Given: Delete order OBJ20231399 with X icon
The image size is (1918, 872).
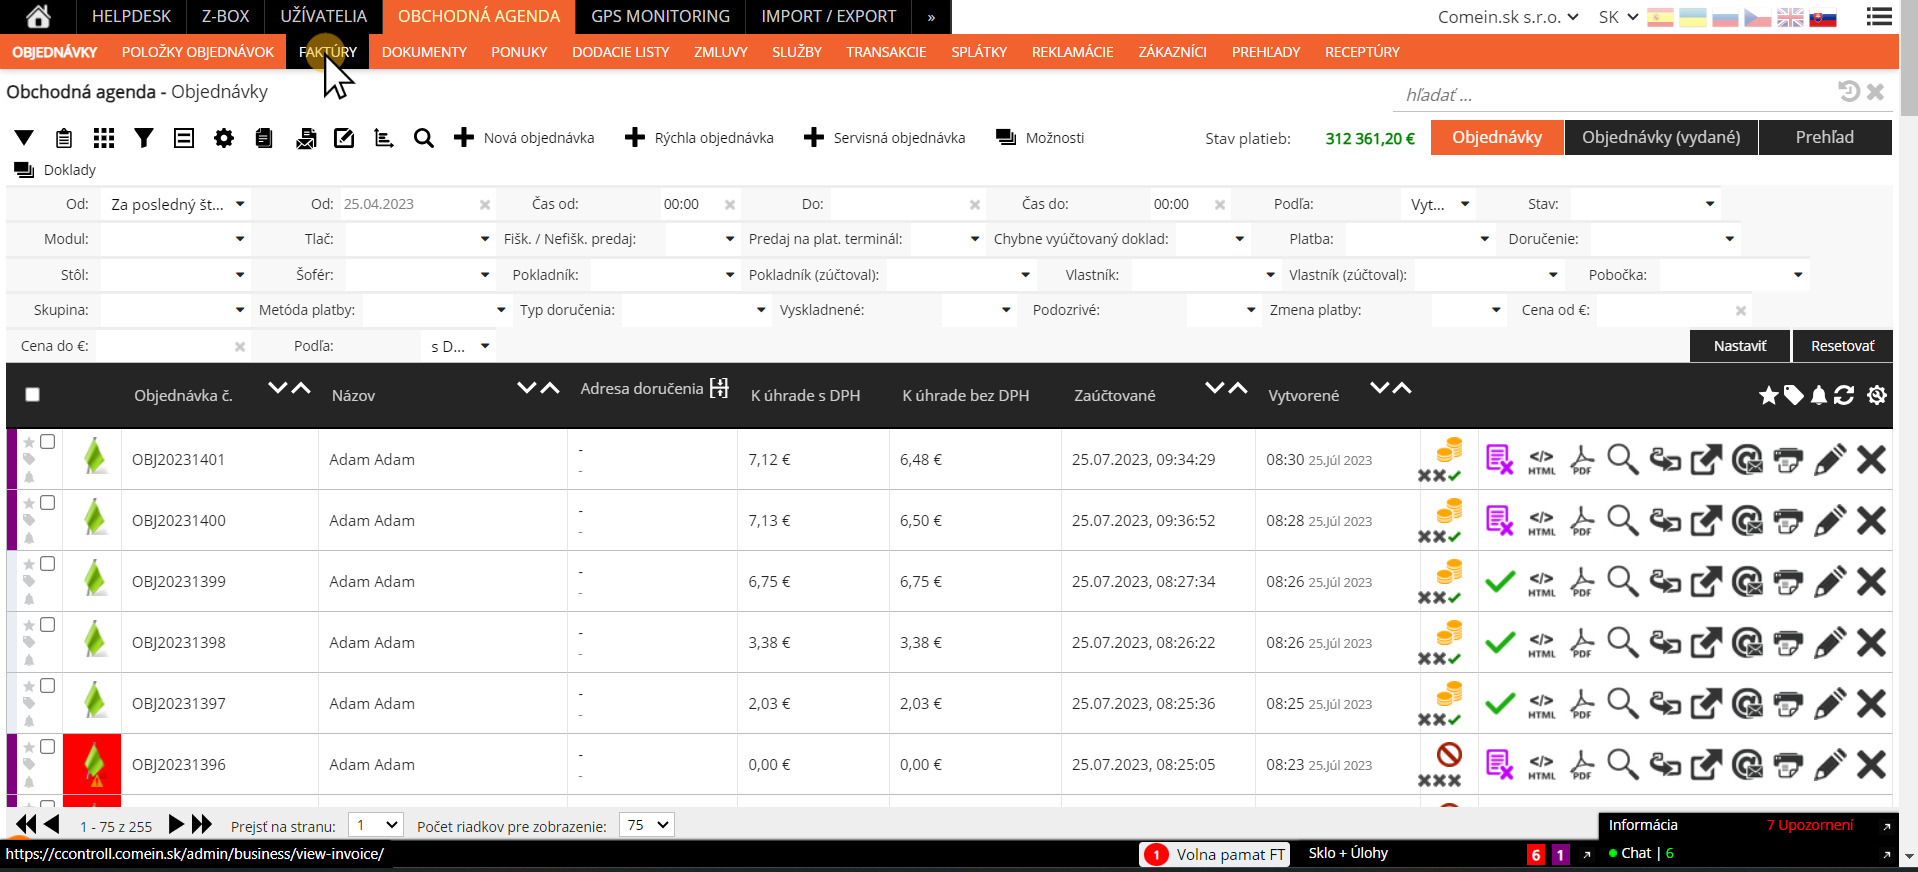Looking at the screenshot, I should (x=1871, y=582).
